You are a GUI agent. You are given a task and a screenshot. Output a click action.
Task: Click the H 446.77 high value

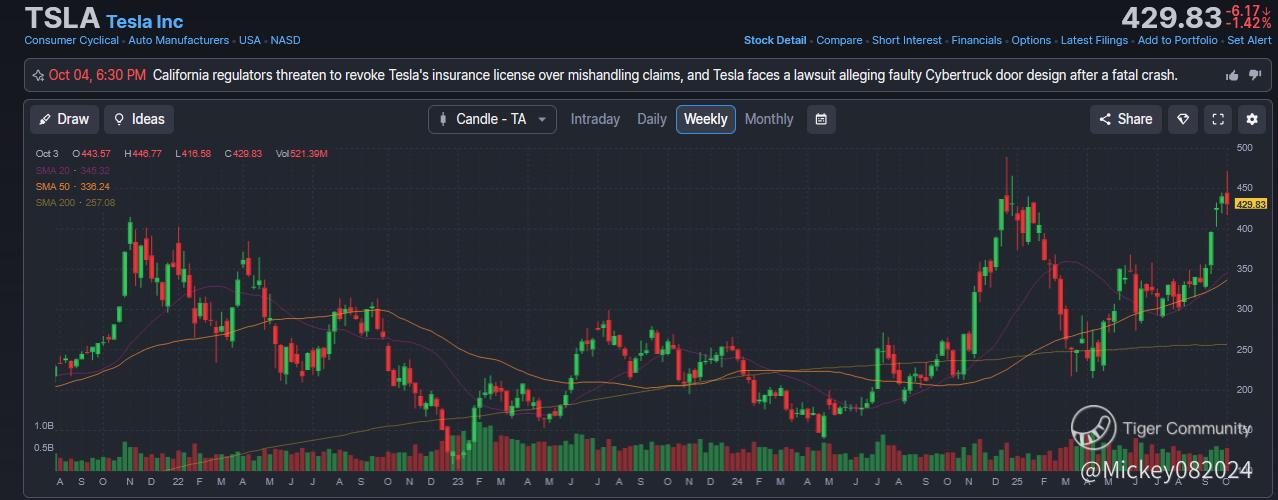point(143,154)
